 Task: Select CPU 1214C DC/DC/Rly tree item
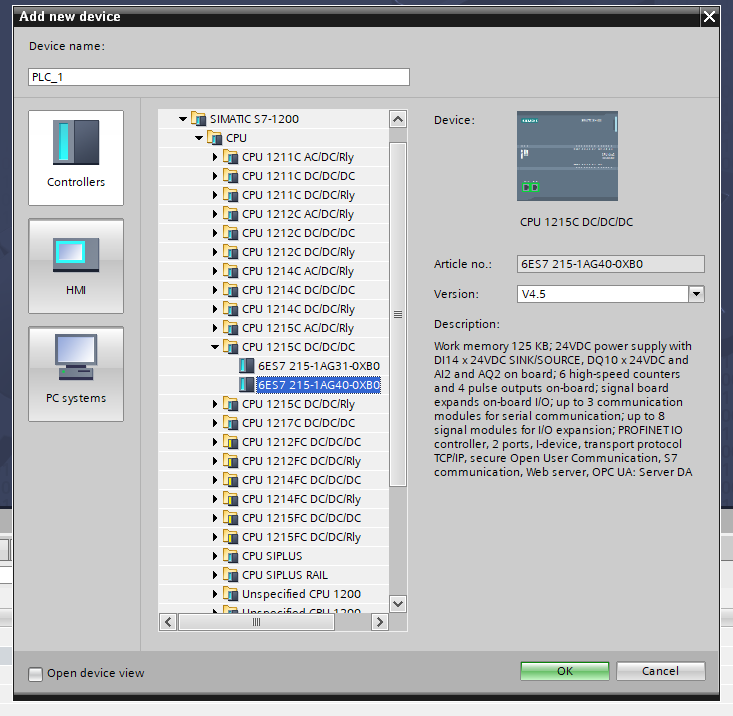point(298,309)
